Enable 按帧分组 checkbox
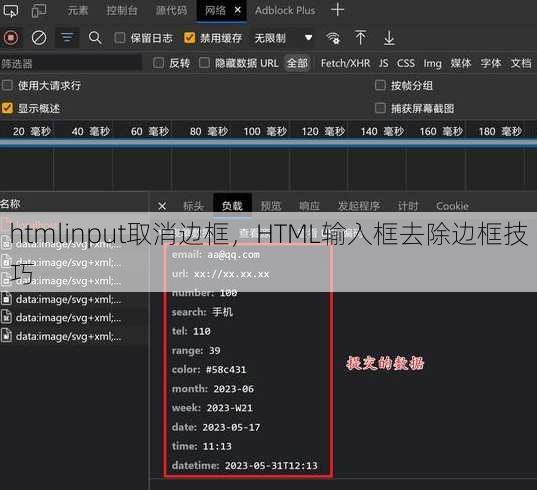This screenshot has width=537, height=490. (380, 85)
